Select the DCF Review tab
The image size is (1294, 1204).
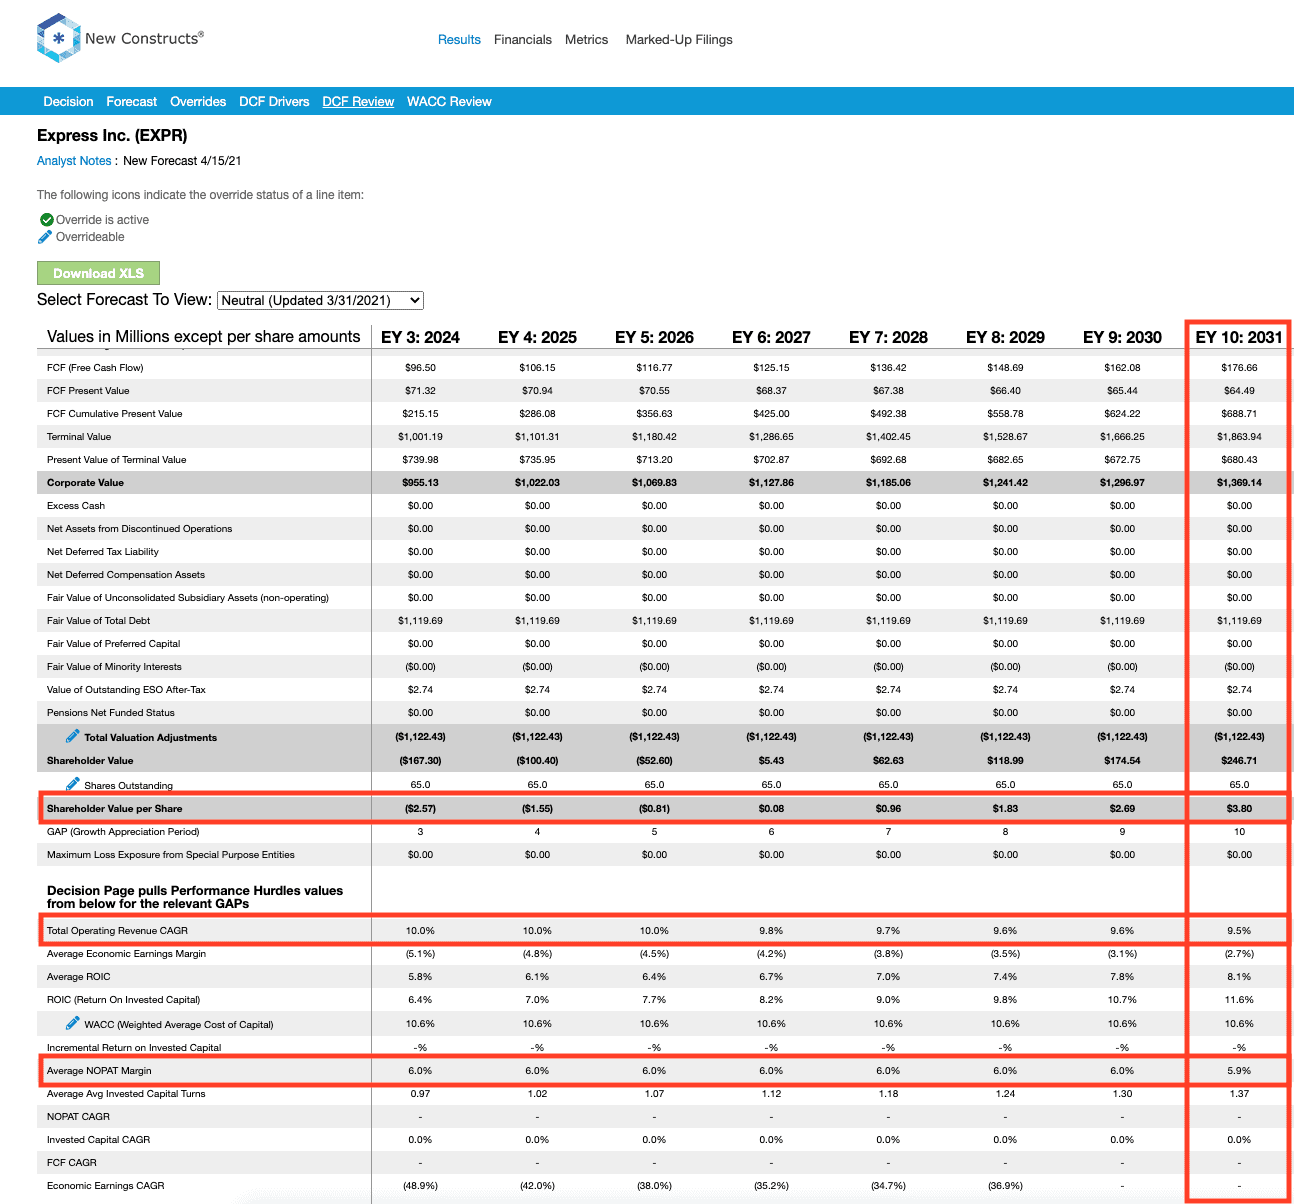358,102
